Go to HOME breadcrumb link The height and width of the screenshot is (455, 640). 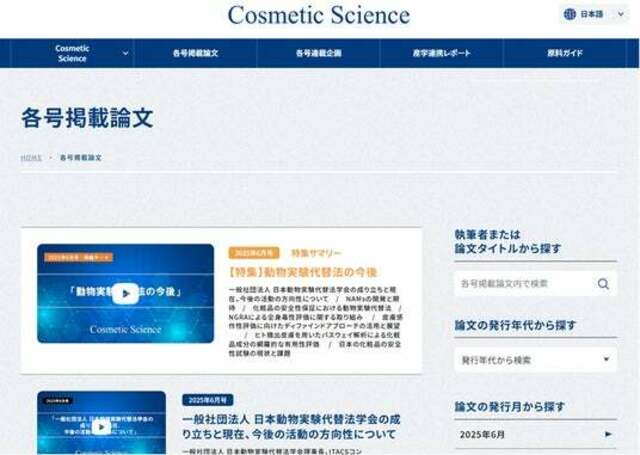tap(31, 158)
